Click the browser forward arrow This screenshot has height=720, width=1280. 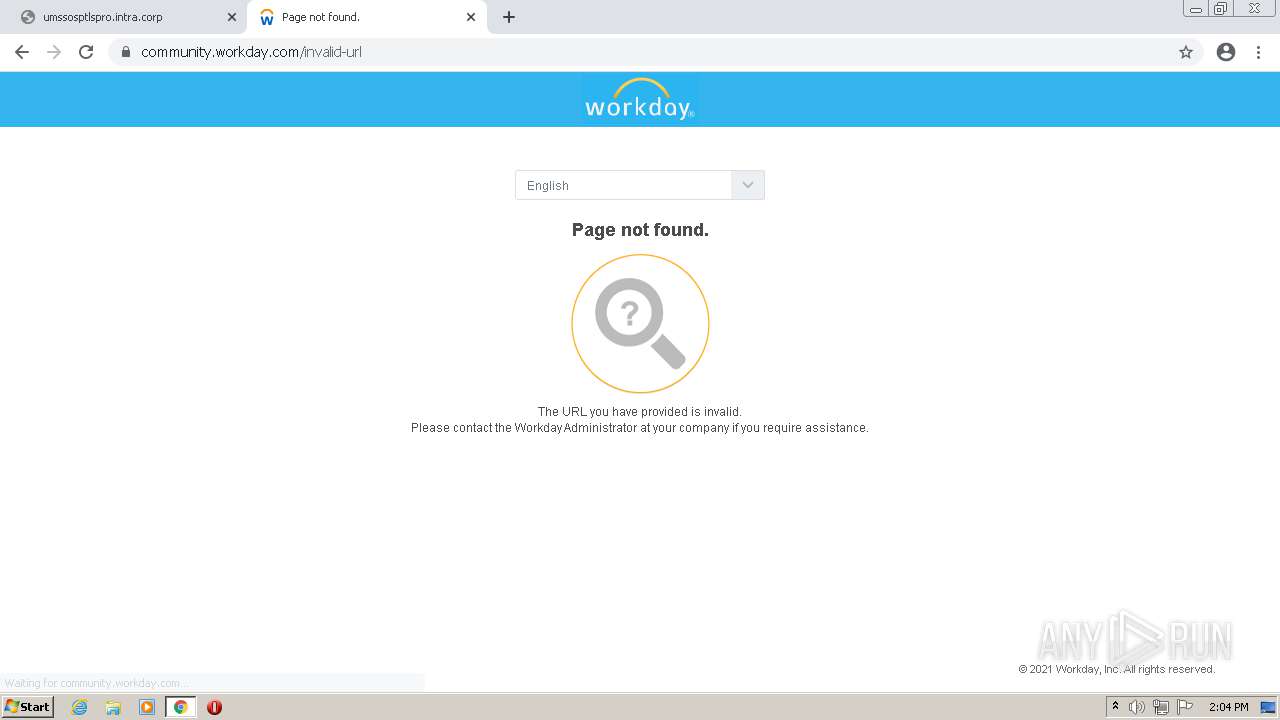(x=54, y=52)
